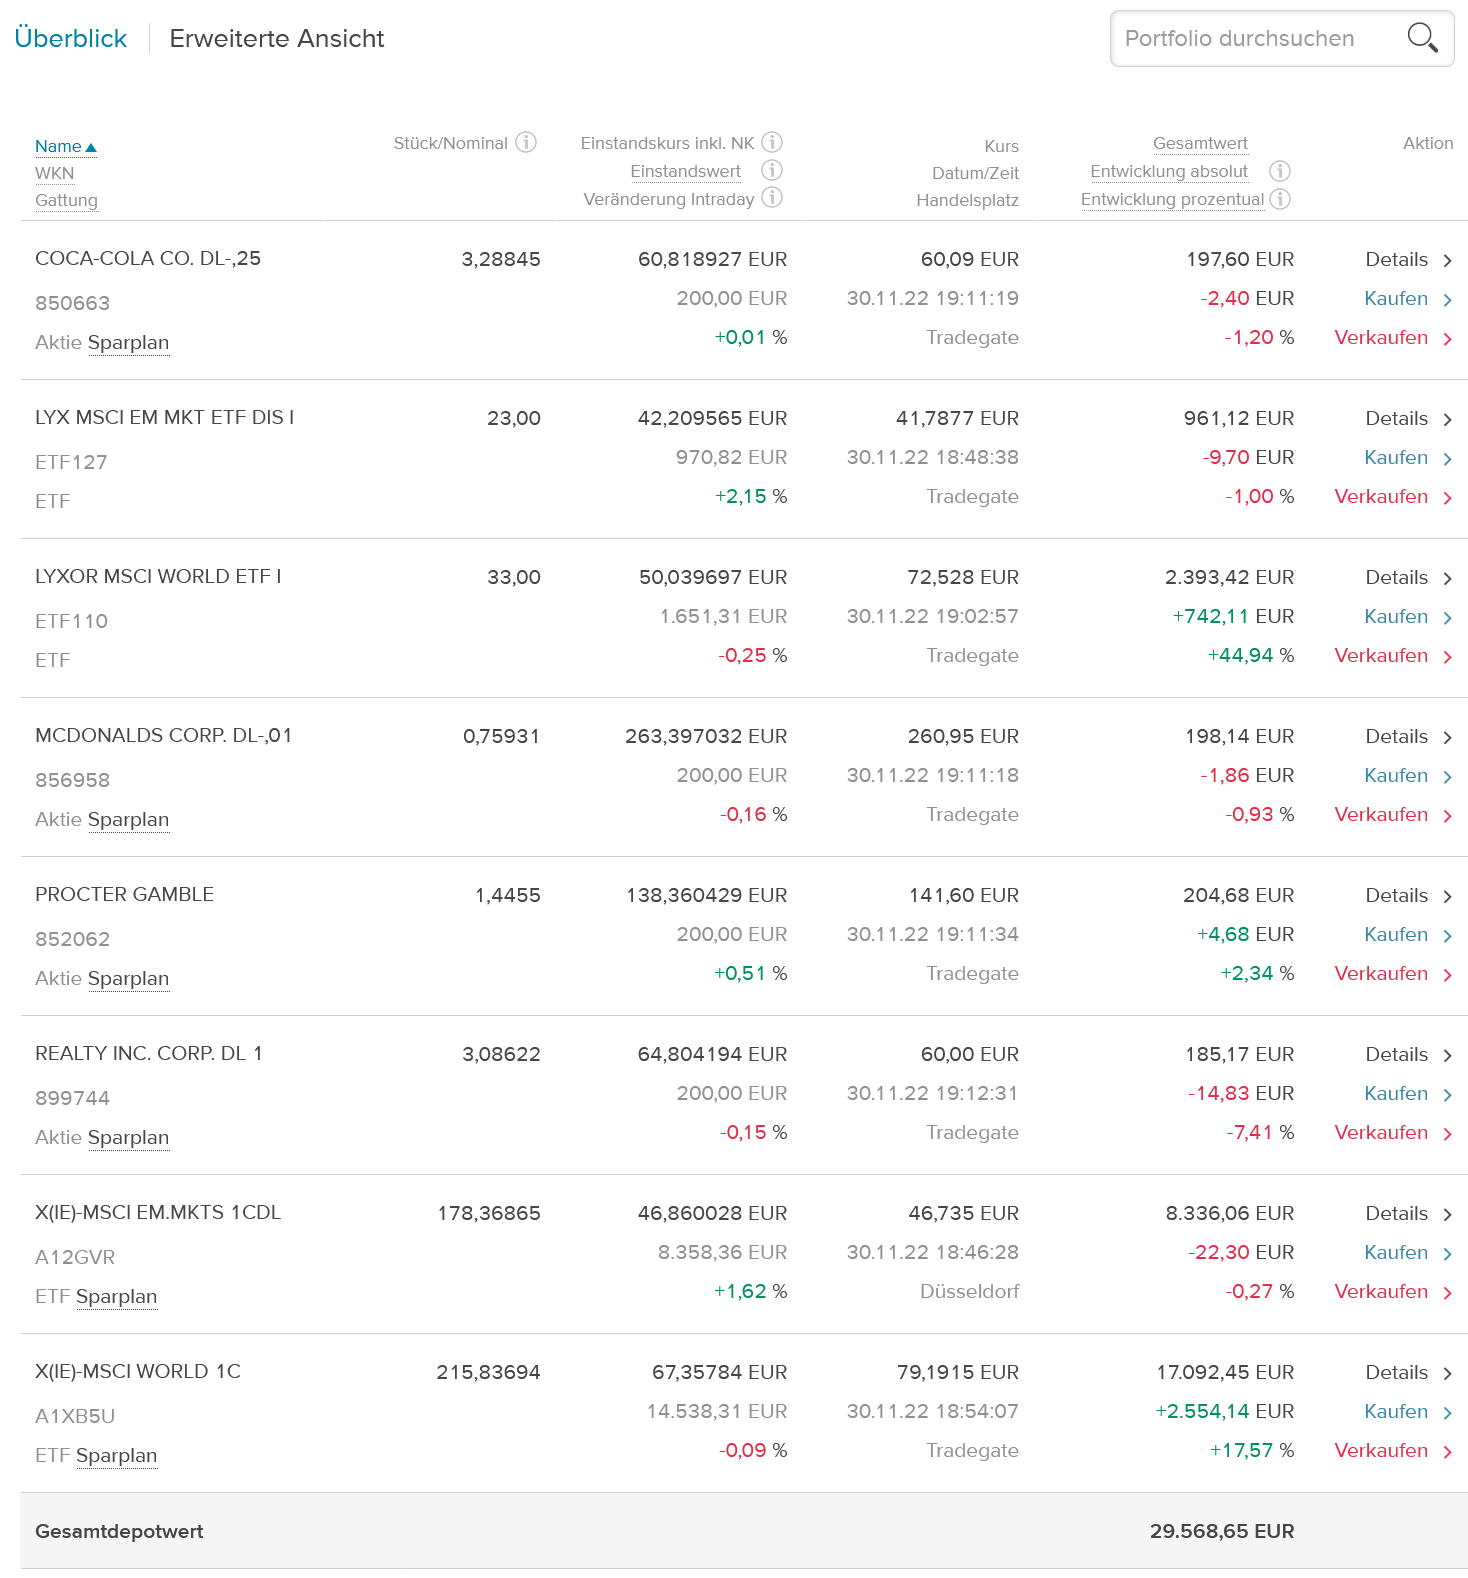Select LYXOR MSCI WORLD ETF I name

pos(158,576)
